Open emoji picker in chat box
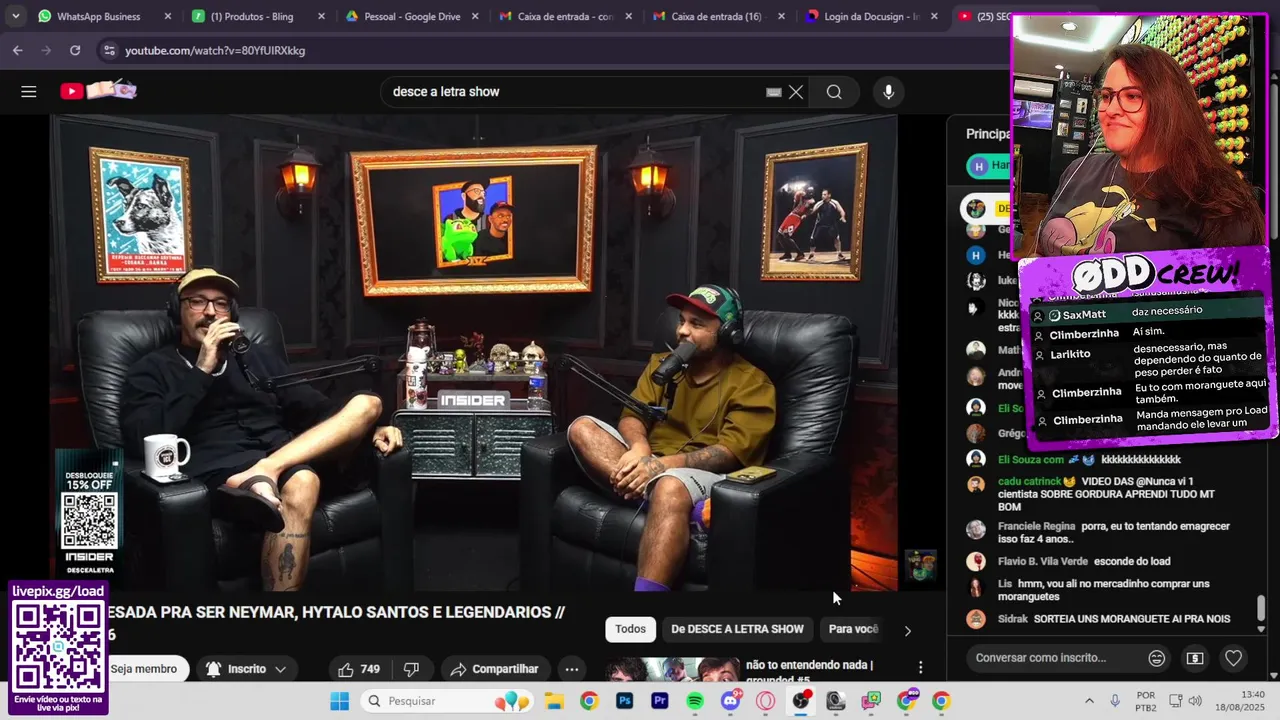This screenshot has width=1280, height=720. tap(1156, 658)
